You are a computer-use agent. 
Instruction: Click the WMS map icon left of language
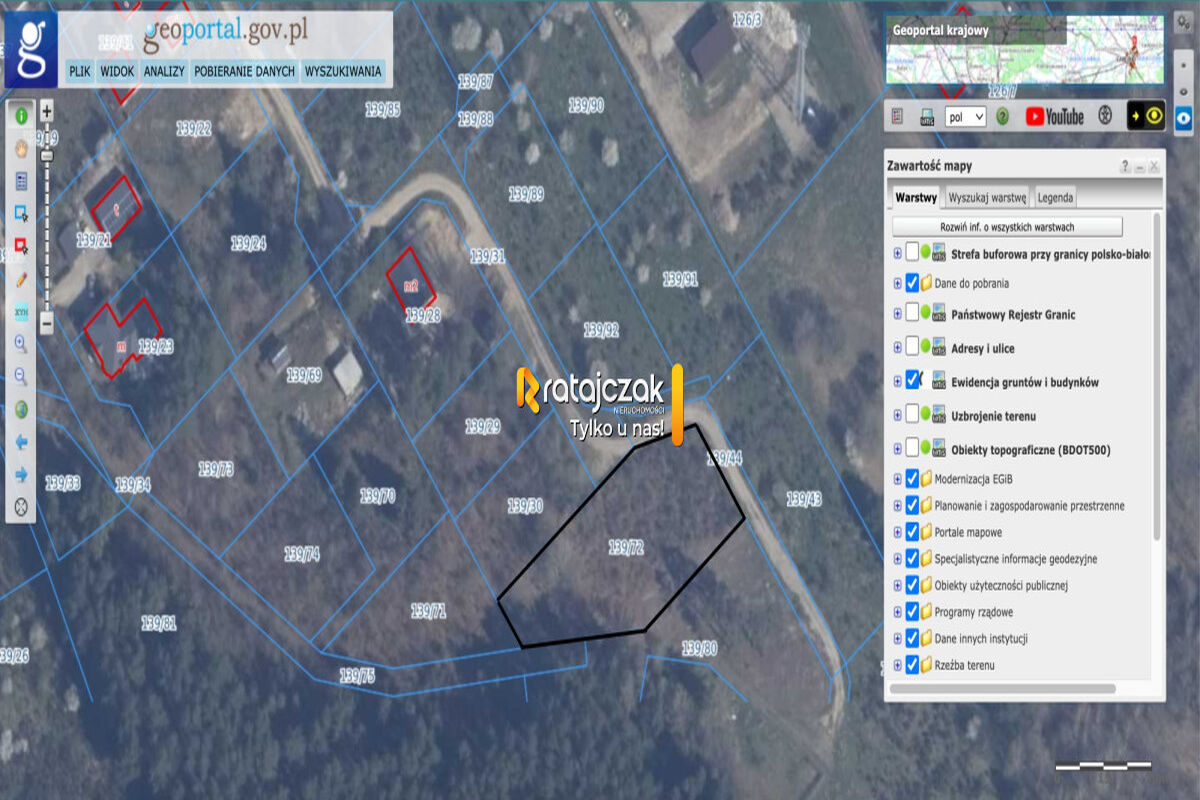(x=927, y=116)
